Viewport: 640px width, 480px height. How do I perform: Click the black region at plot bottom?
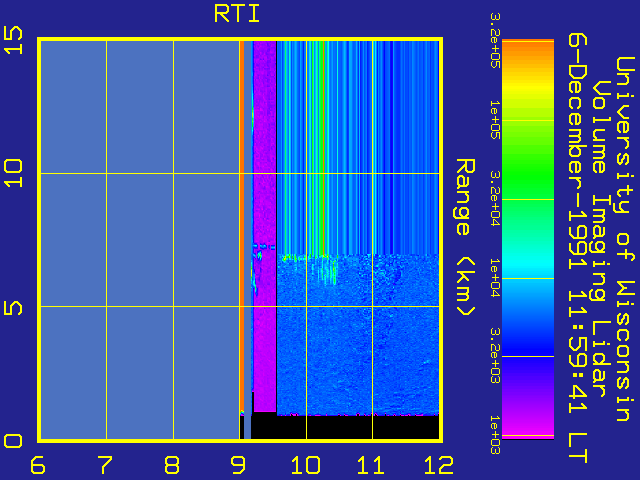pos(345,427)
